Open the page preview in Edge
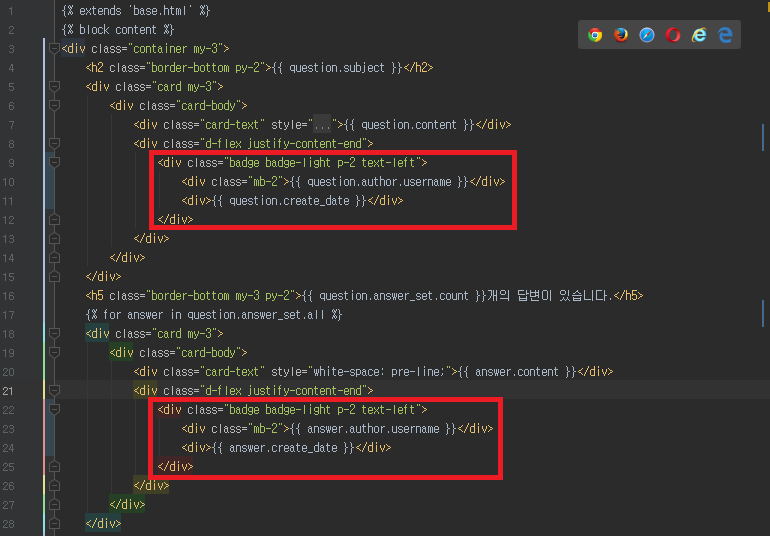The width and height of the screenshot is (770, 536). click(x=725, y=35)
